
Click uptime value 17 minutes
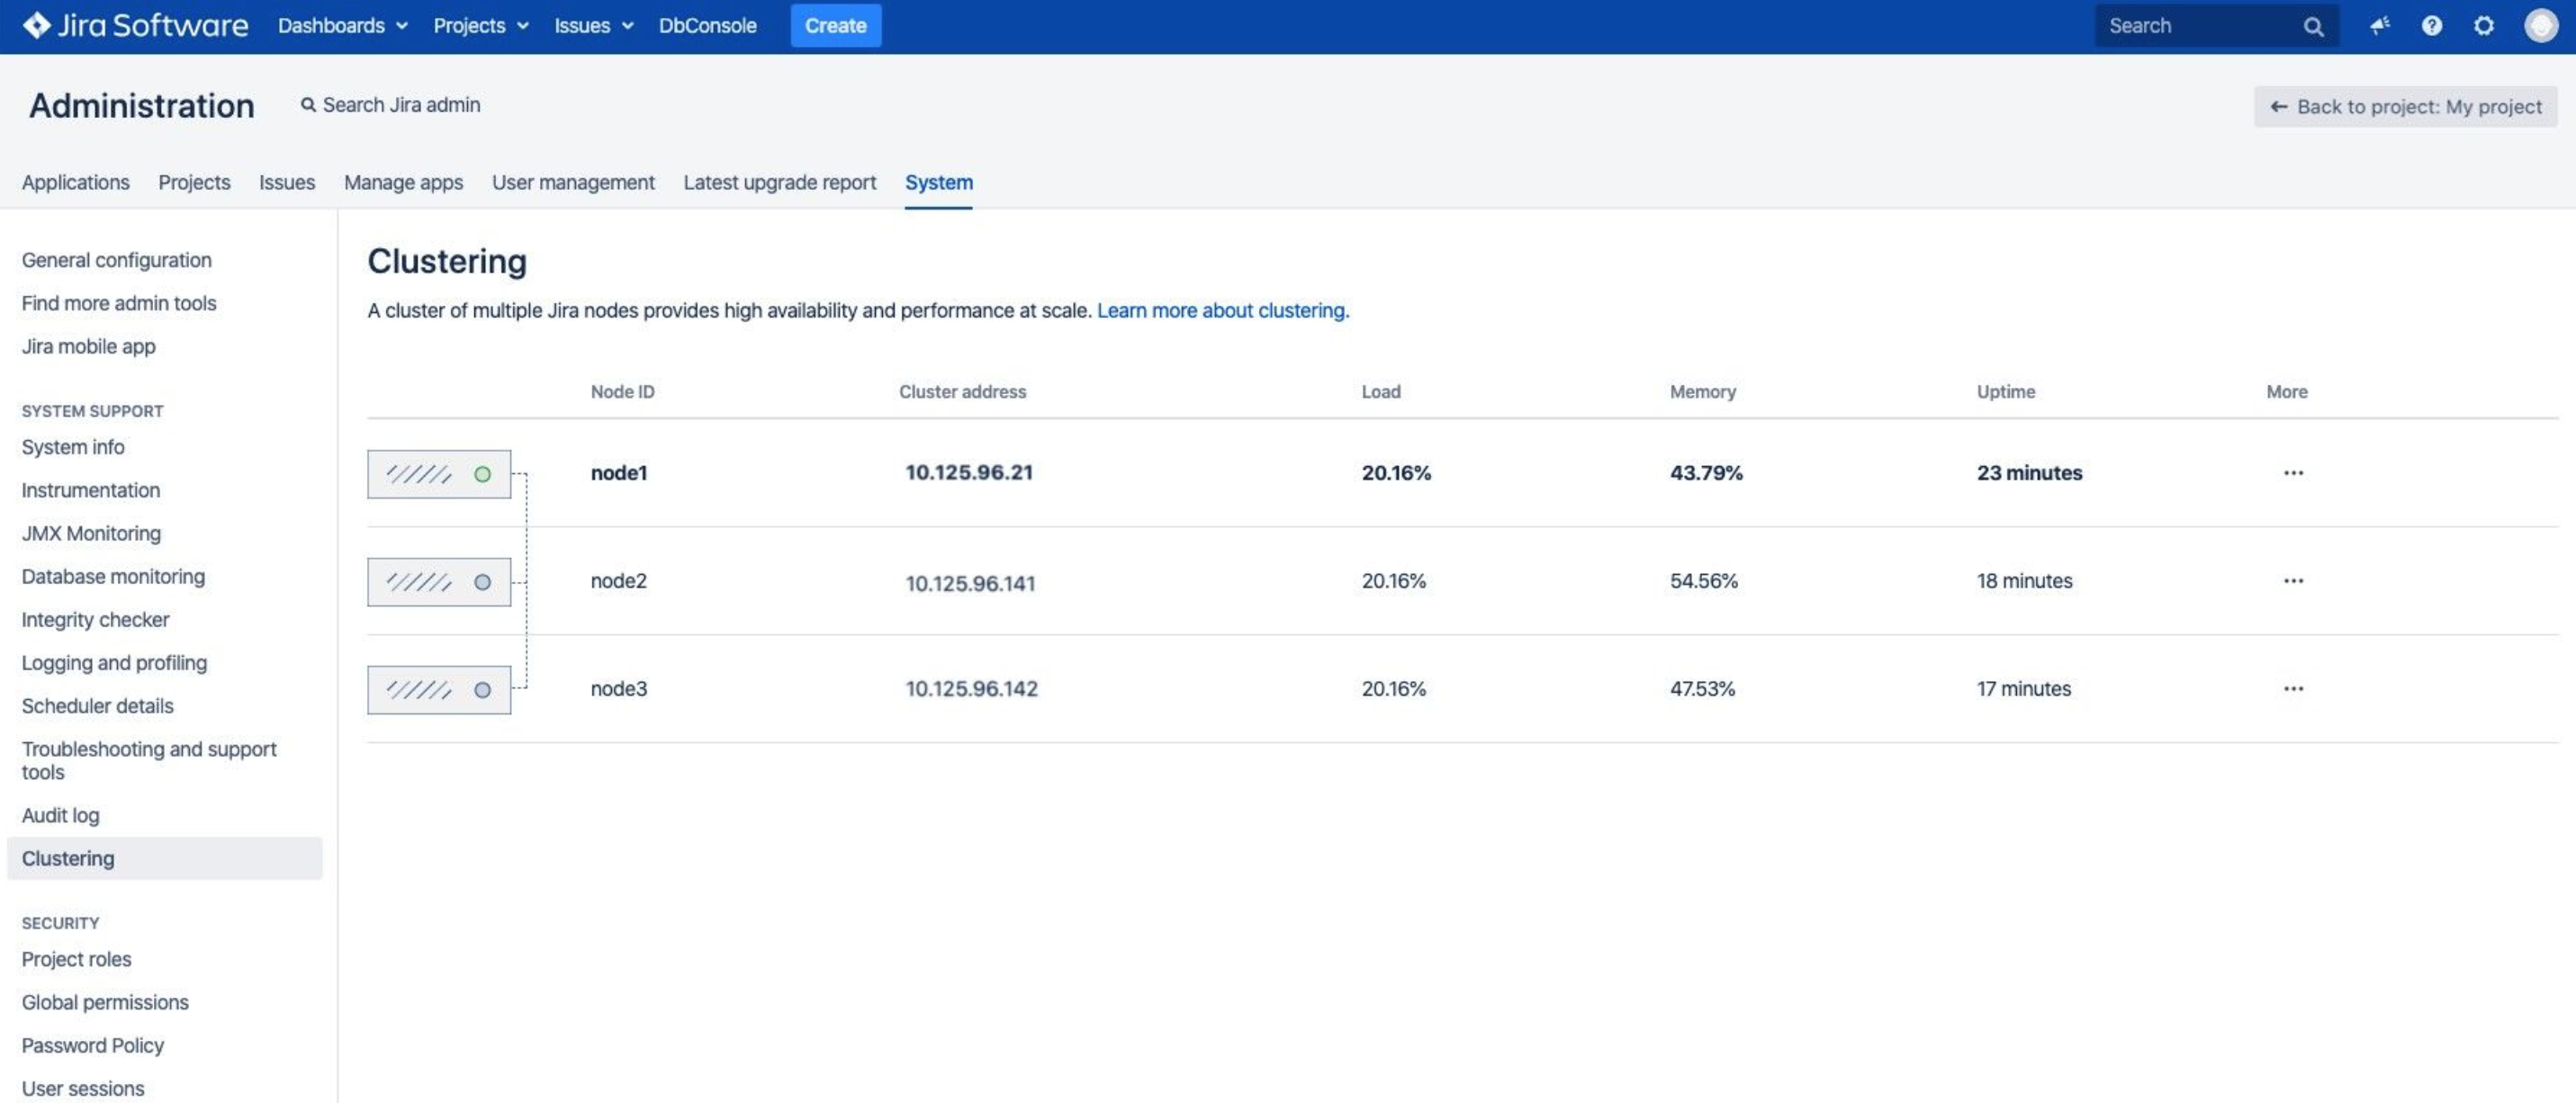coord(2023,689)
